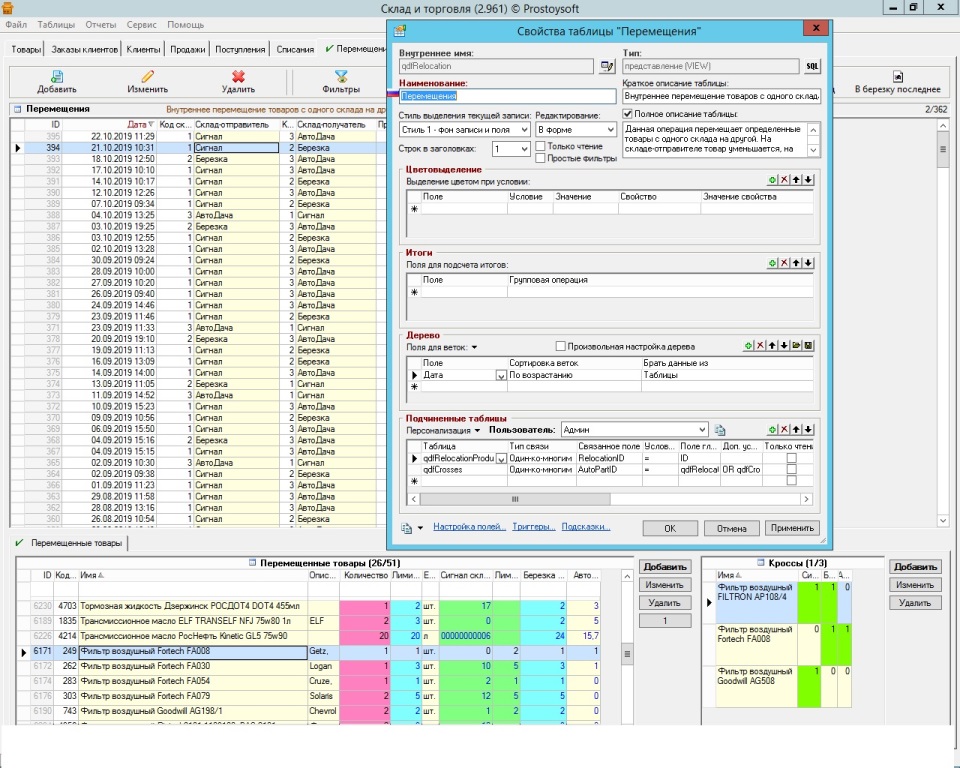This screenshot has height=768, width=960.
Task: Open the Триггеры link
Action: (533, 527)
